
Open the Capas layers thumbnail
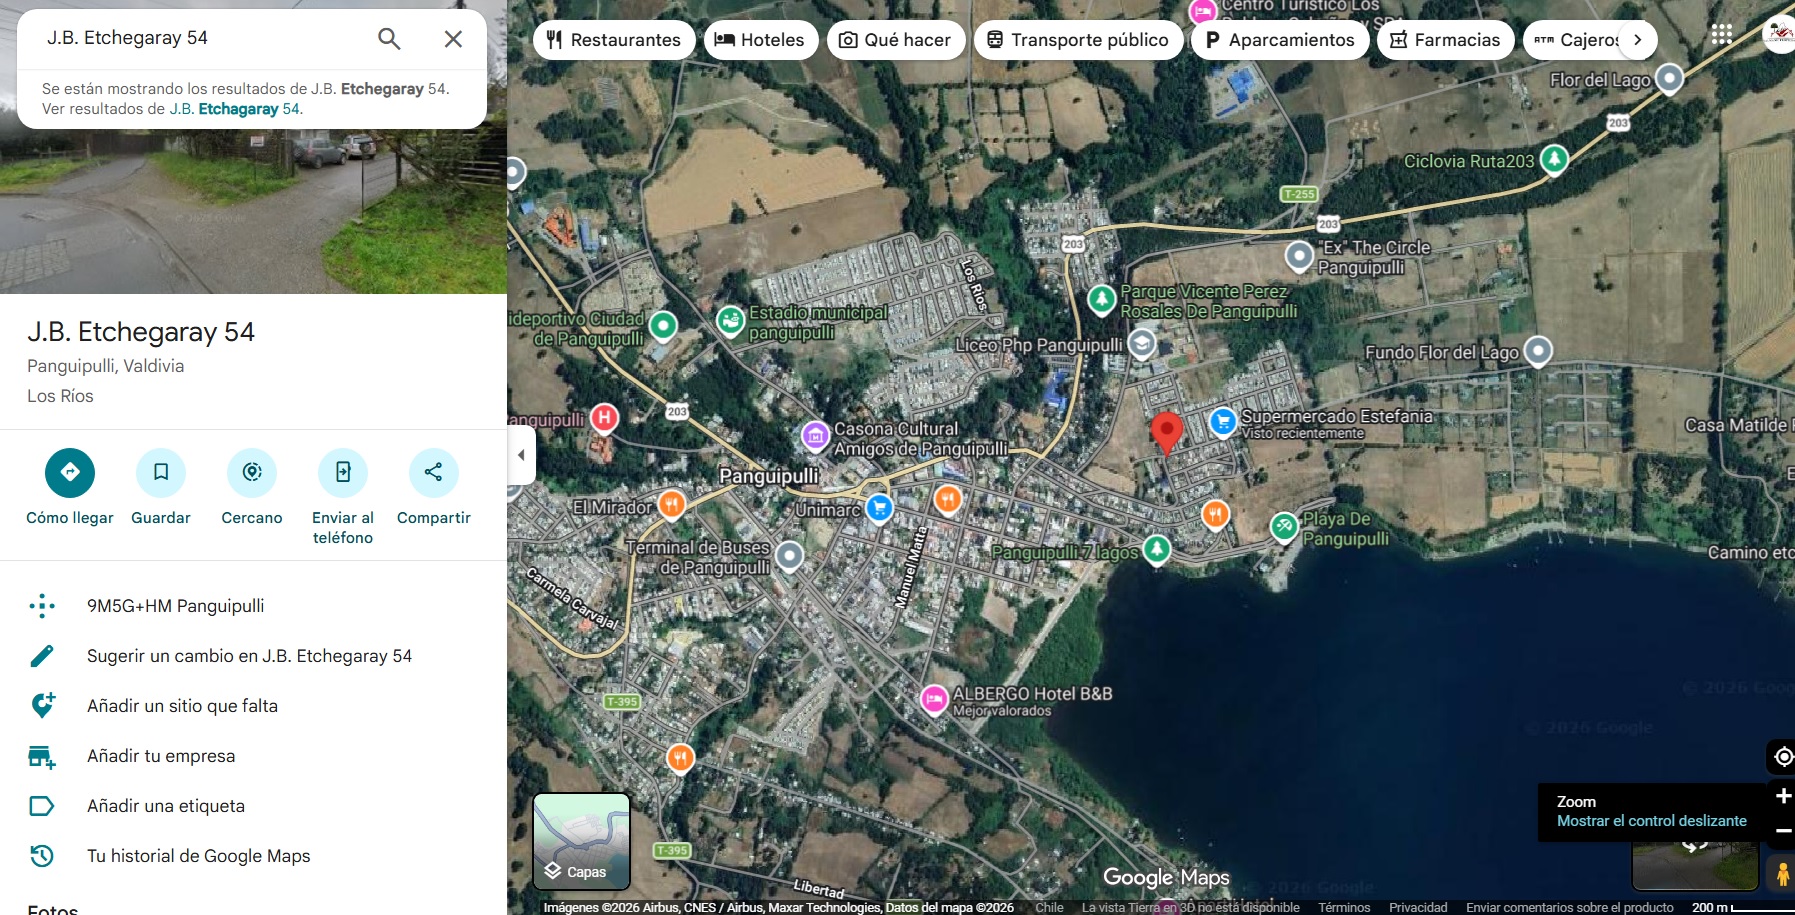[582, 841]
